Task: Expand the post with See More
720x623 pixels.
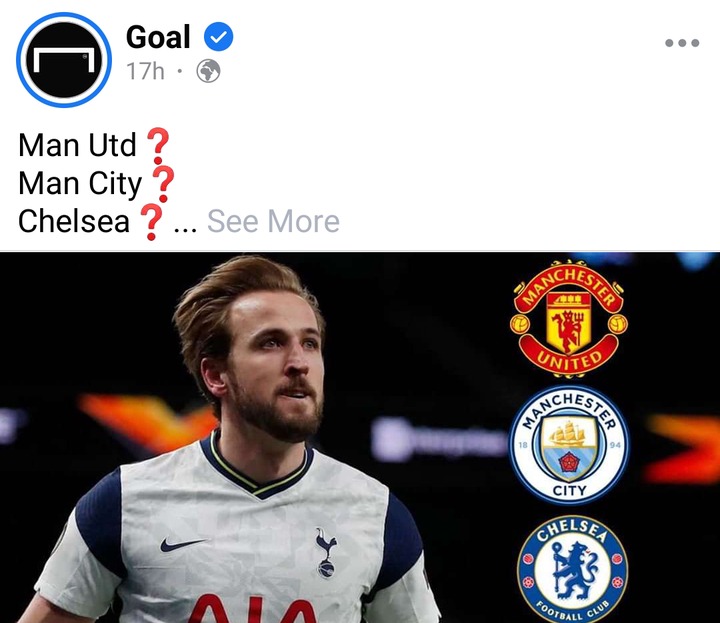Action: coord(273,221)
